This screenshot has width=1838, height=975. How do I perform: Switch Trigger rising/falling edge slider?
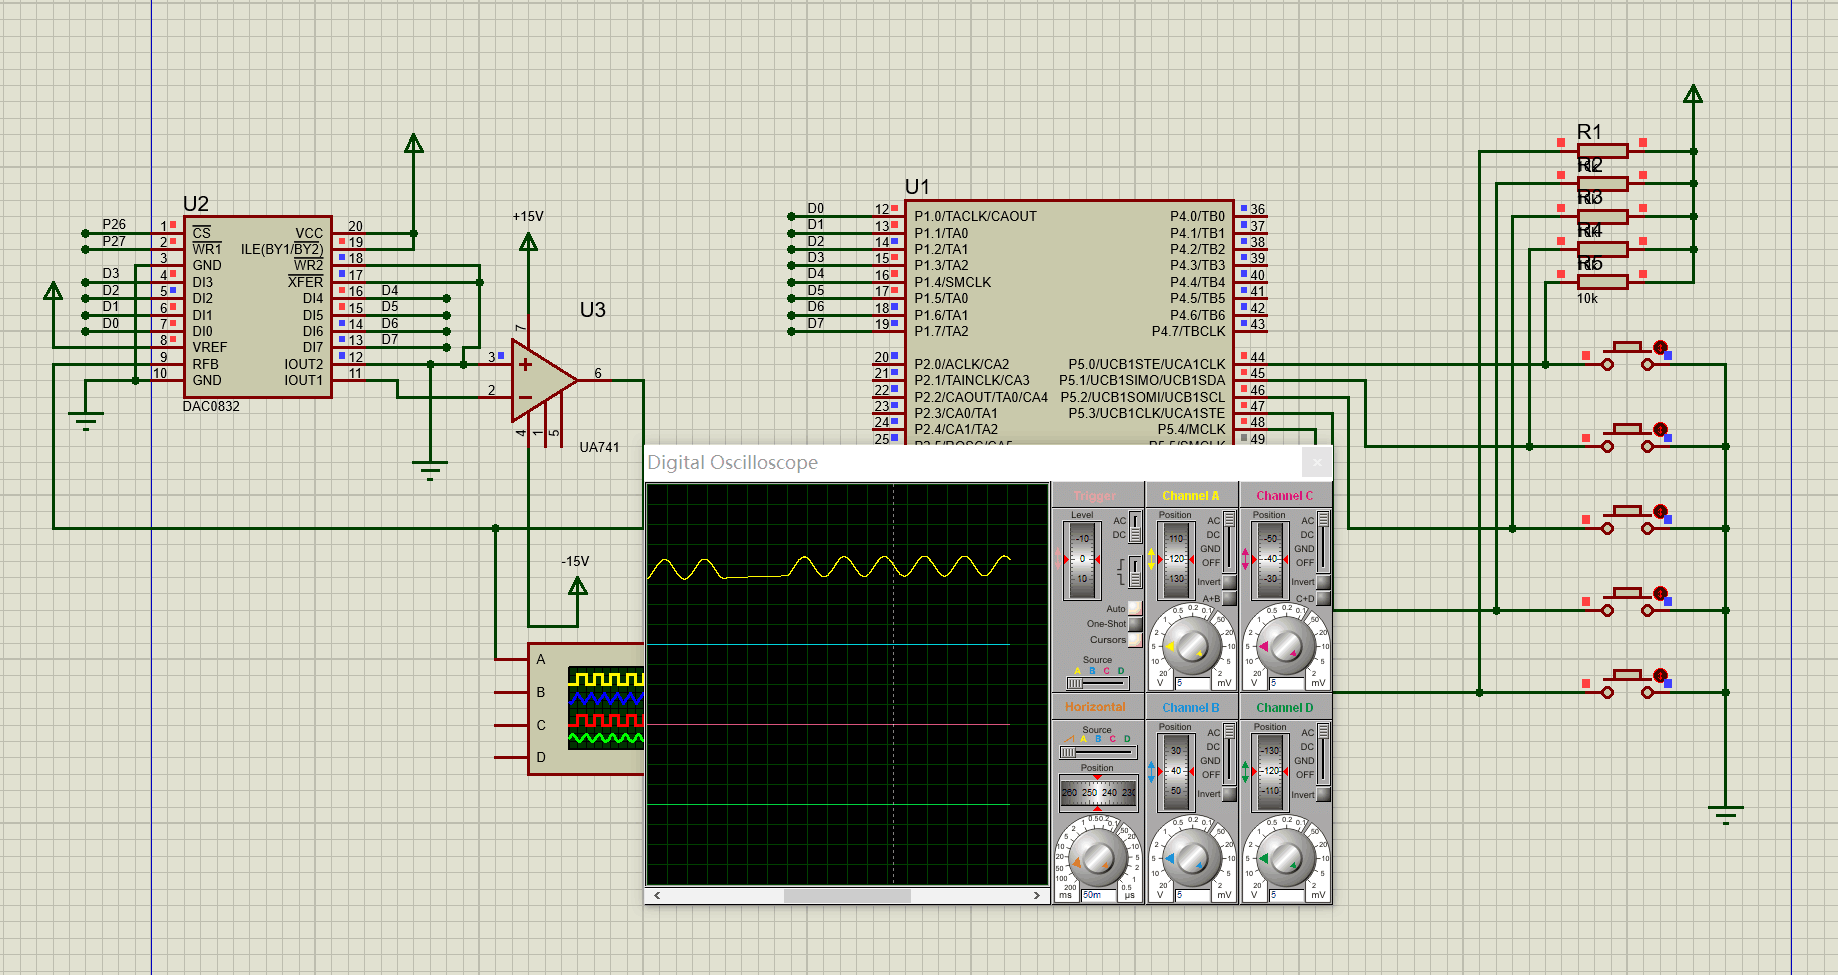1135,572
